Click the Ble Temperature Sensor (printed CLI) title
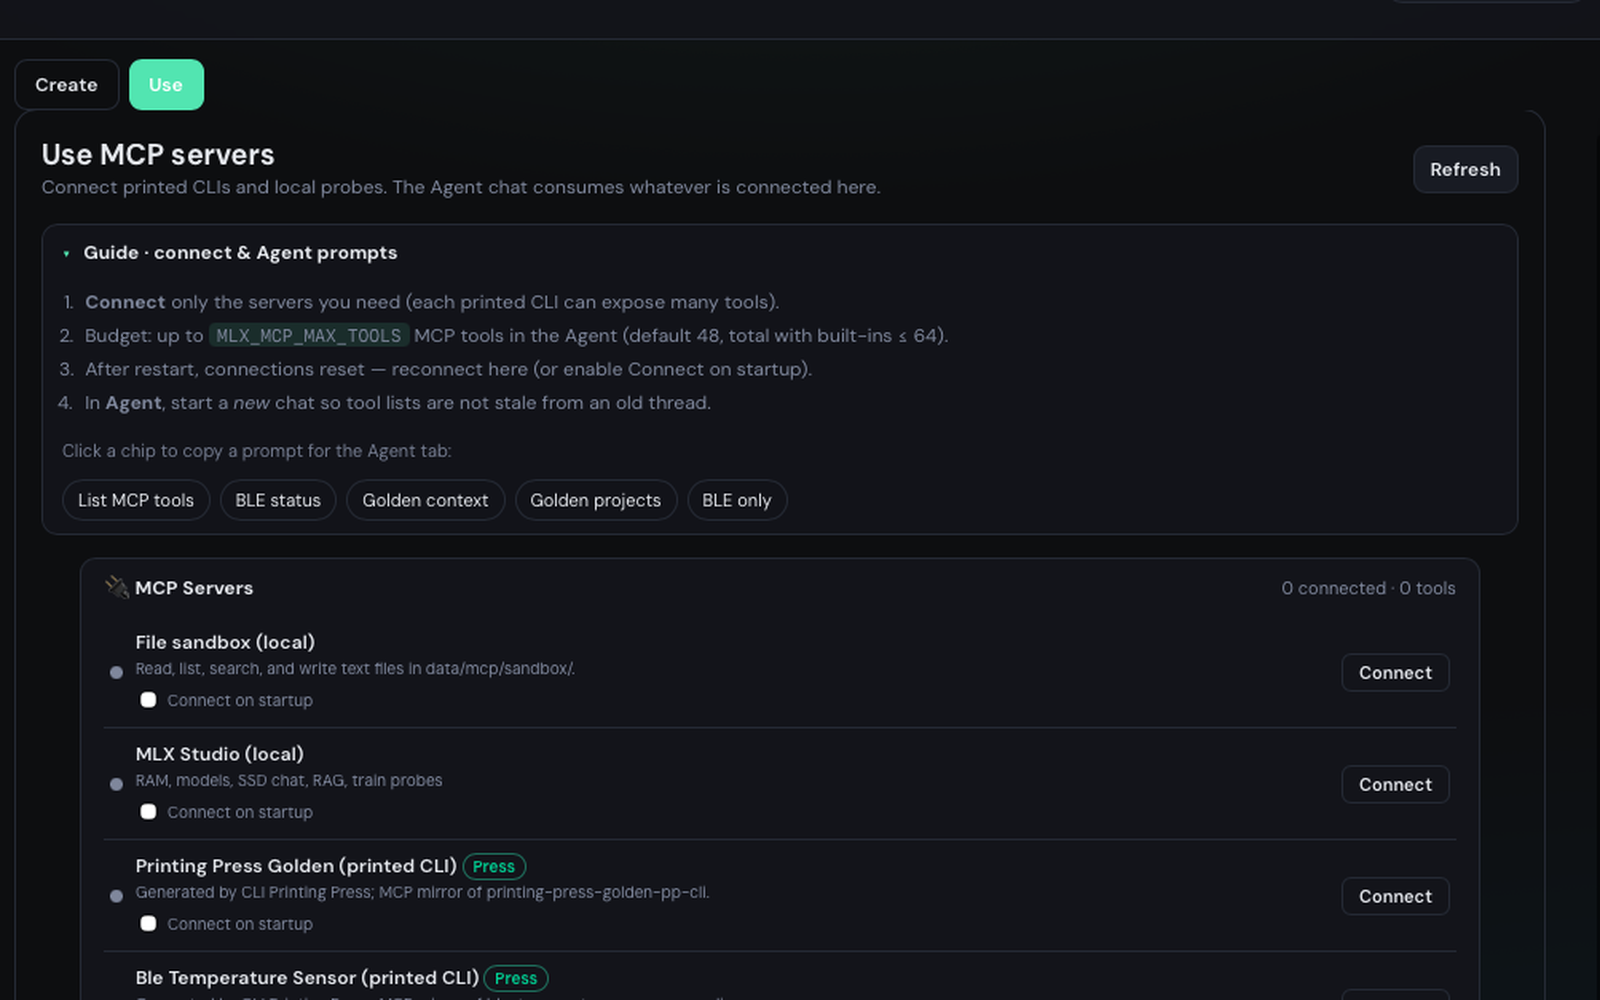The height and width of the screenshot is (1000, 1600). (x=307, y=978)
